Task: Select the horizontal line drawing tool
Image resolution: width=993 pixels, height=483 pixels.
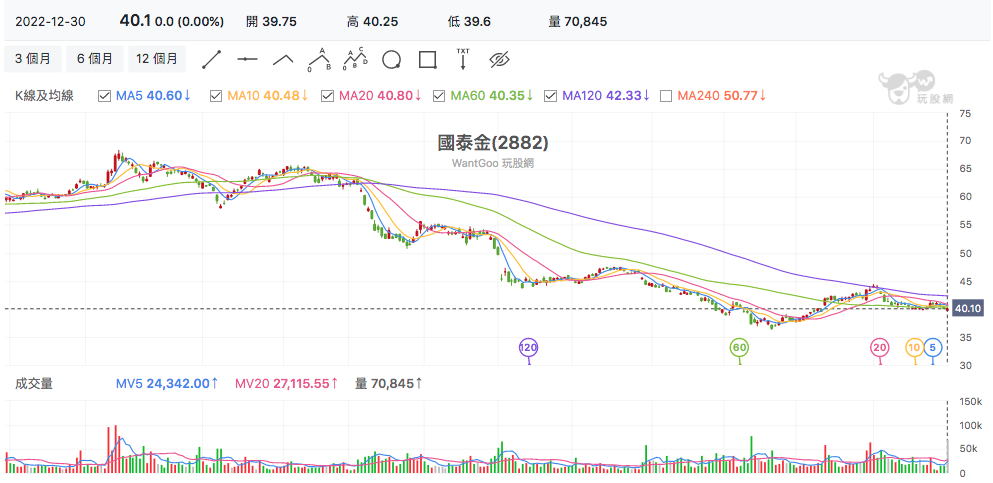Action: (x=248, y=60)
